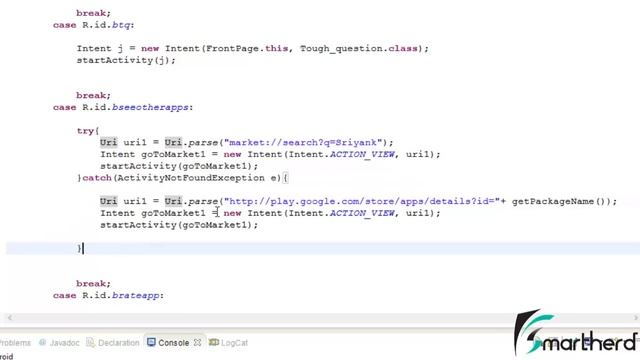640x360 pixels.
Task: Open the LogCat tab
Action: 229,343
